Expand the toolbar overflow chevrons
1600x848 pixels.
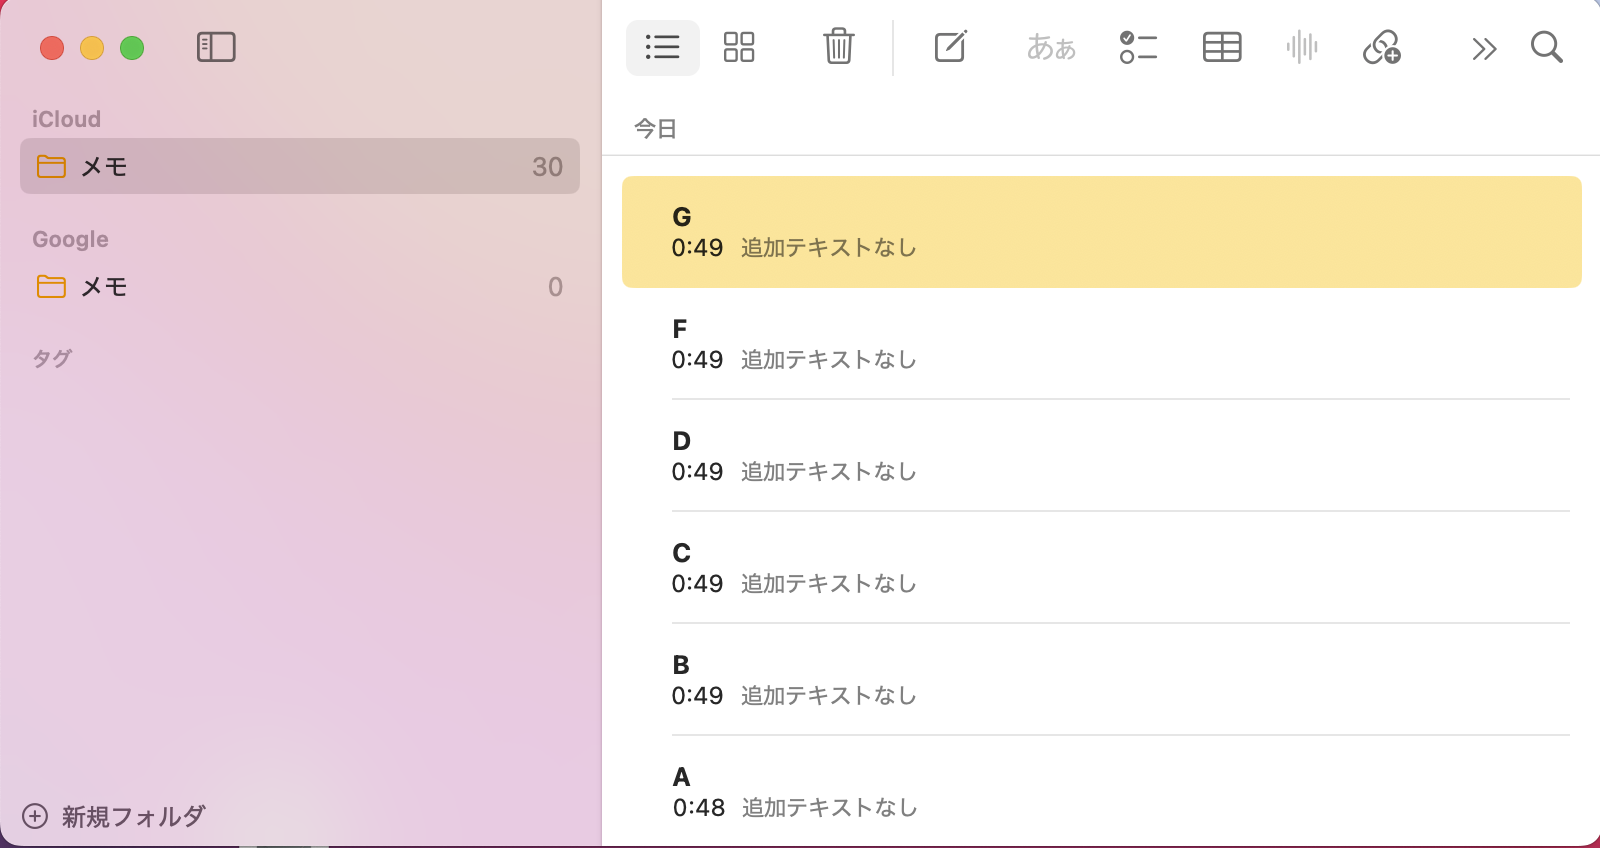[1484, 48]
